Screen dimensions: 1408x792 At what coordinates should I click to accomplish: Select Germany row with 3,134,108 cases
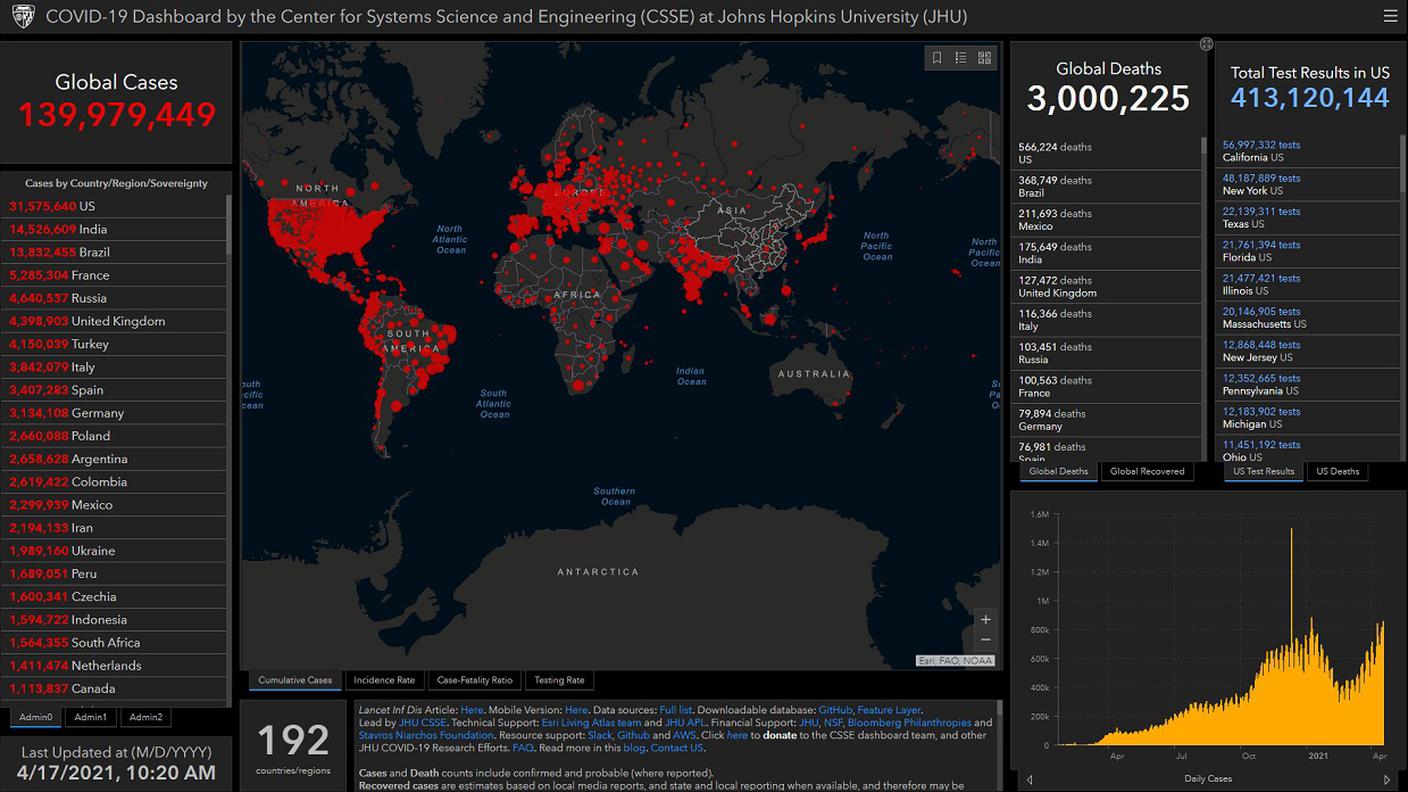pyautogui.click(x=114, y=413)
